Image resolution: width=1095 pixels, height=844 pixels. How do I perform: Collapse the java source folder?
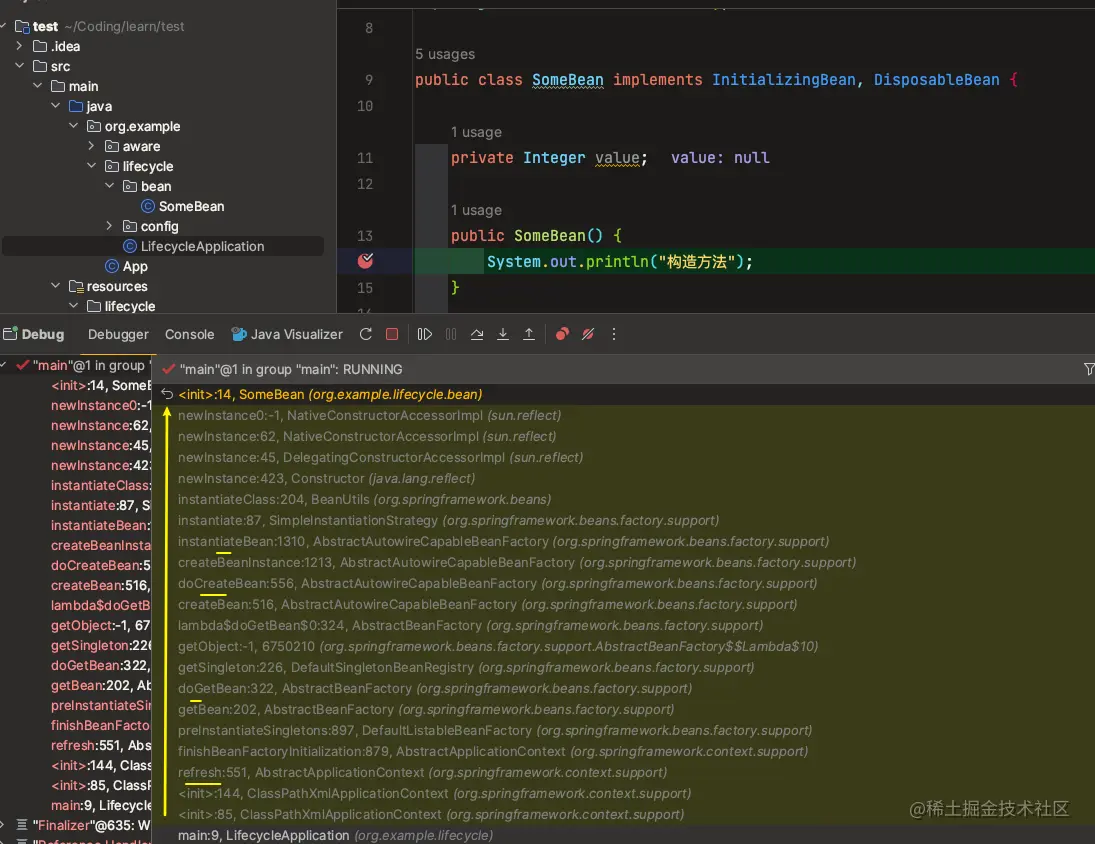[56, 106]
